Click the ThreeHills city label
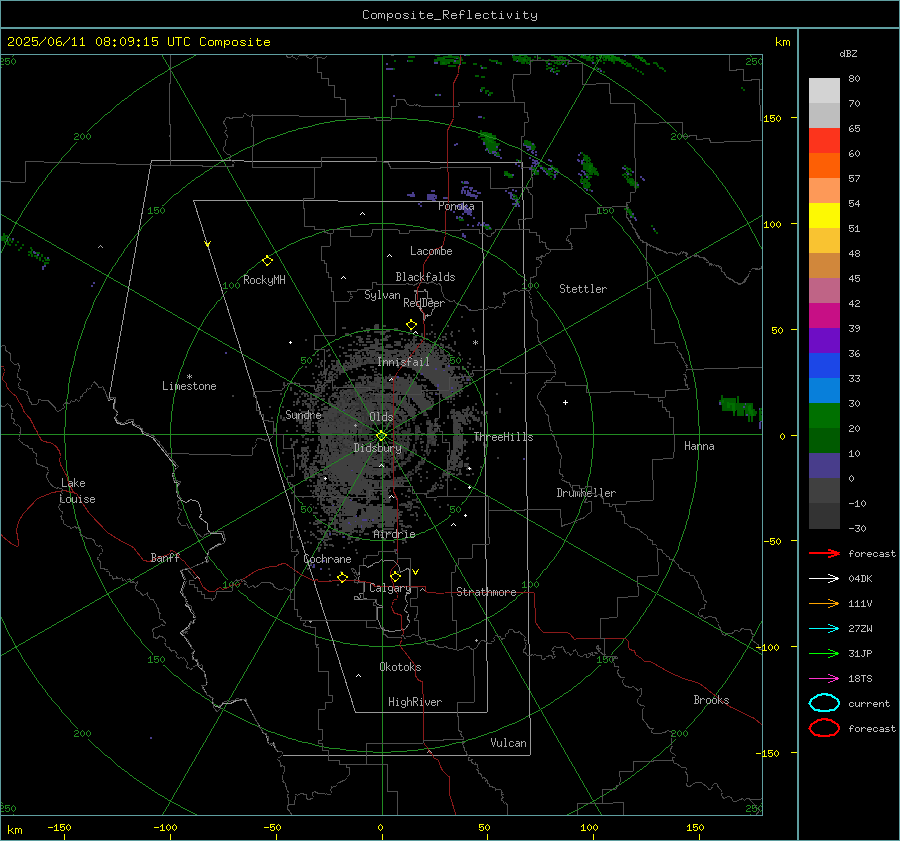Viewport: 900px width, 841px height. click(x=503, y=437)
